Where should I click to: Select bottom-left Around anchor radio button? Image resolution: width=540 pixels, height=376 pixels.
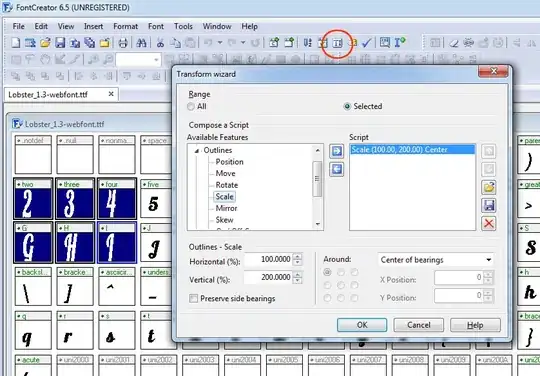[x=327, y=298]
